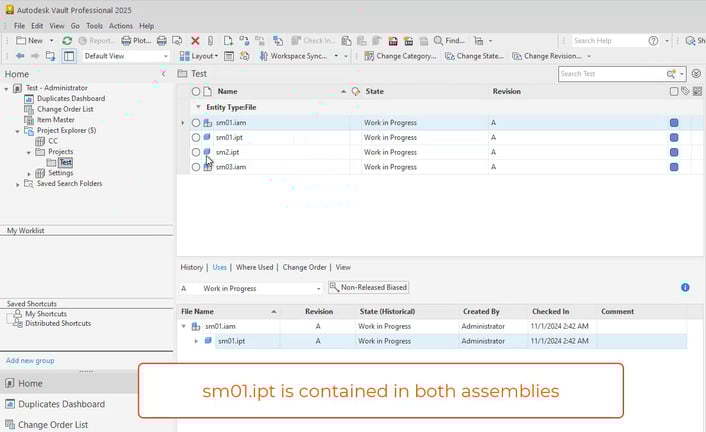
Task: Open the File menu
Action: tap(19, 26)
